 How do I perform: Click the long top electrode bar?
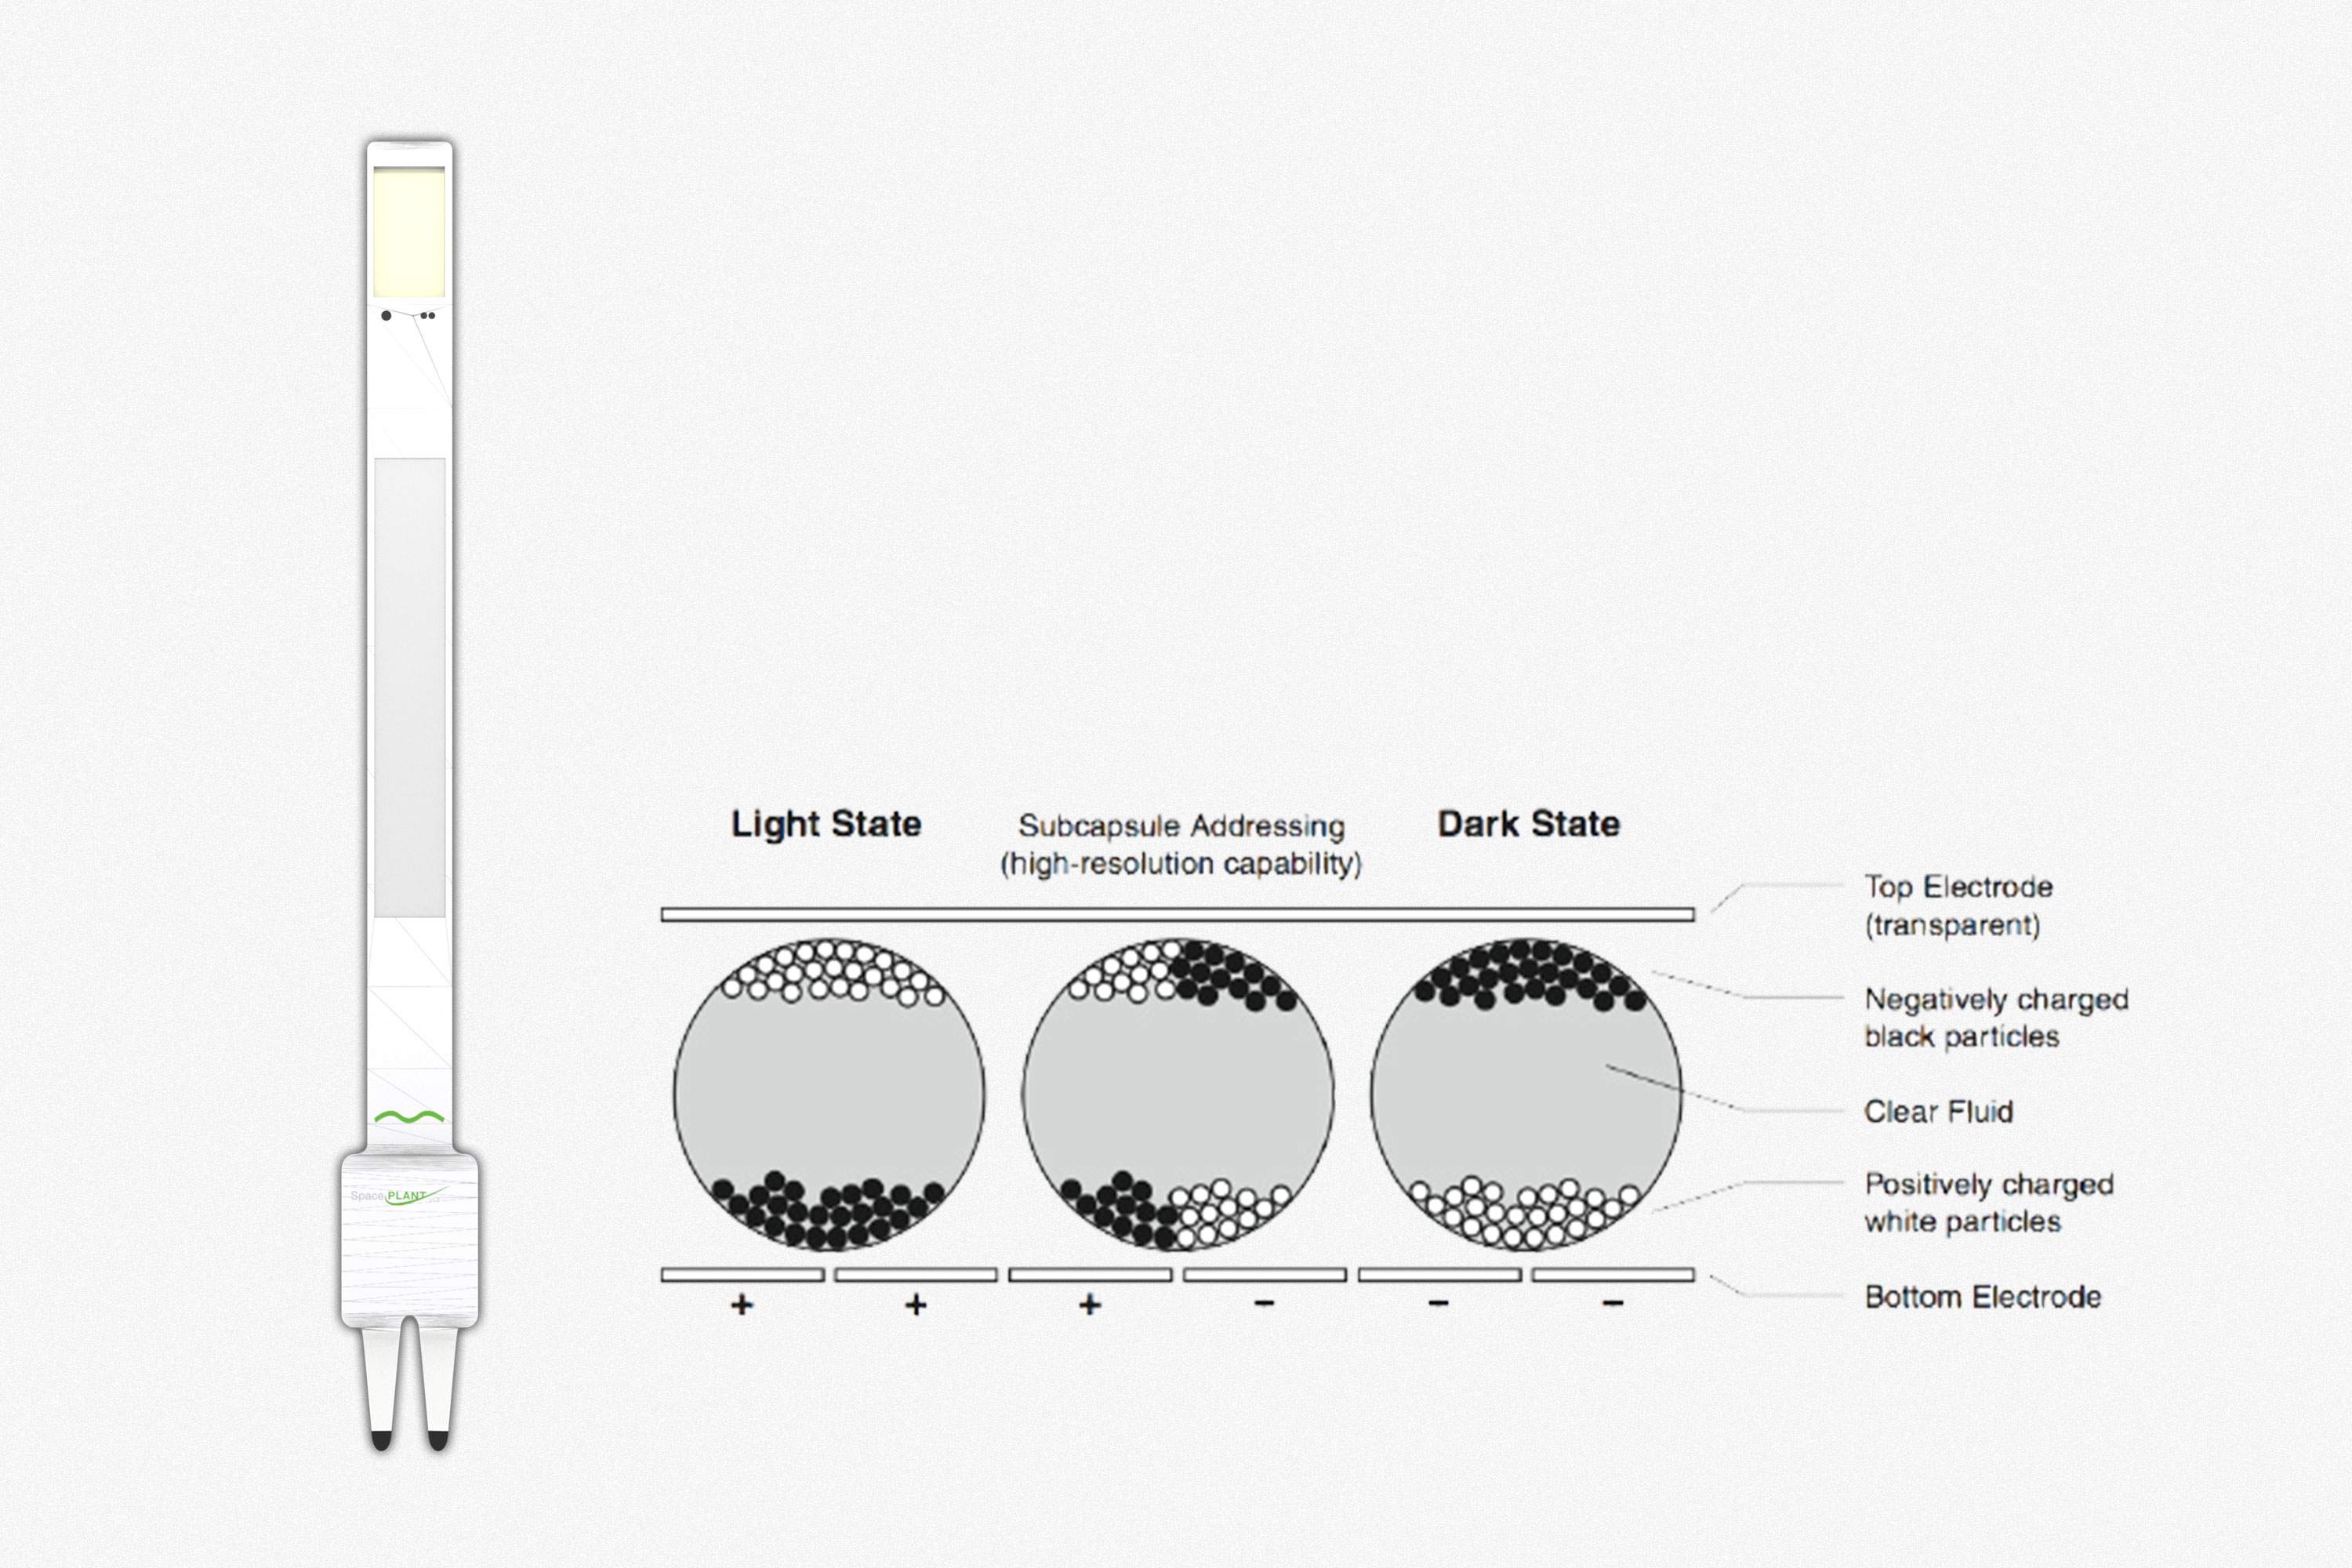(x=1177, y=914)
